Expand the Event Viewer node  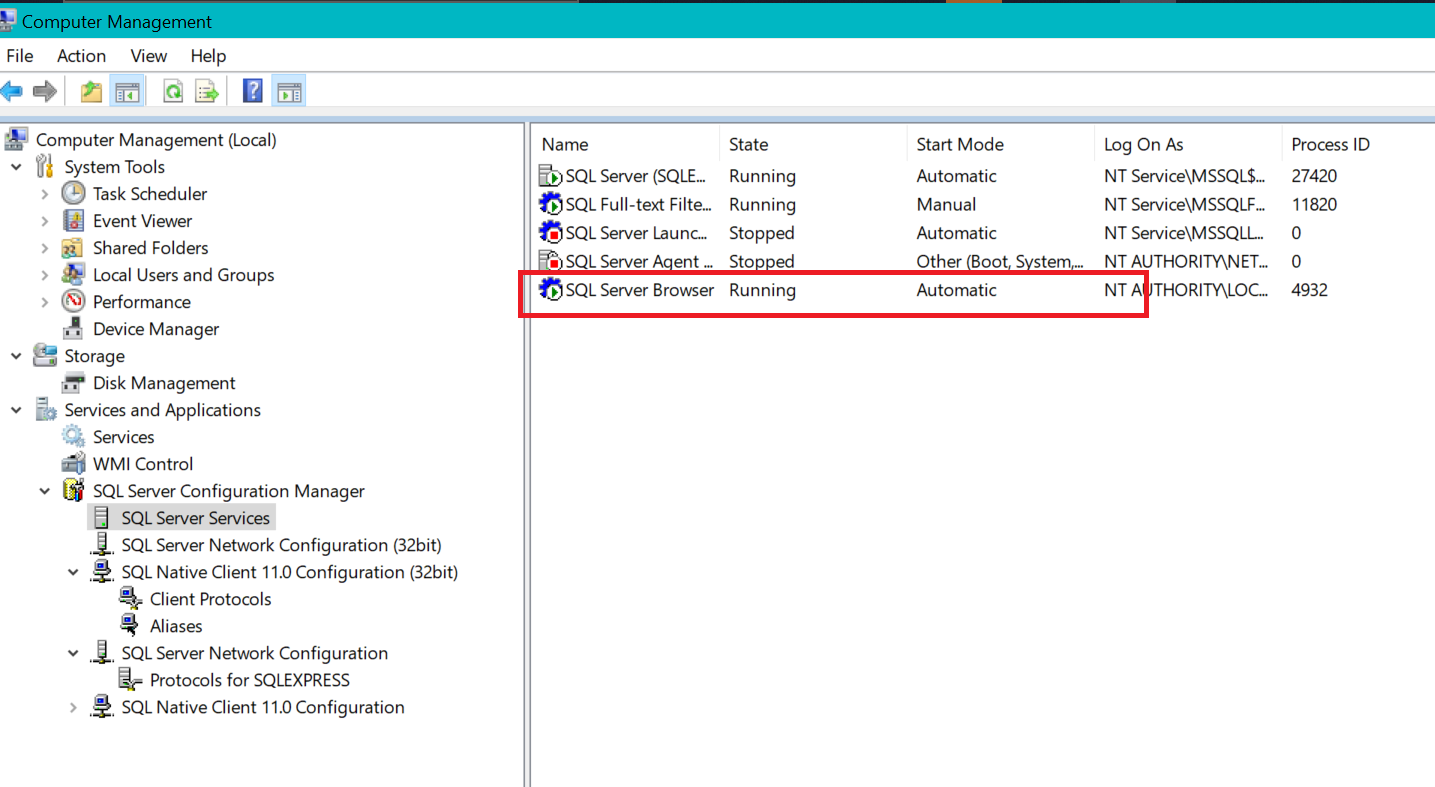click(x=45, y=221)
